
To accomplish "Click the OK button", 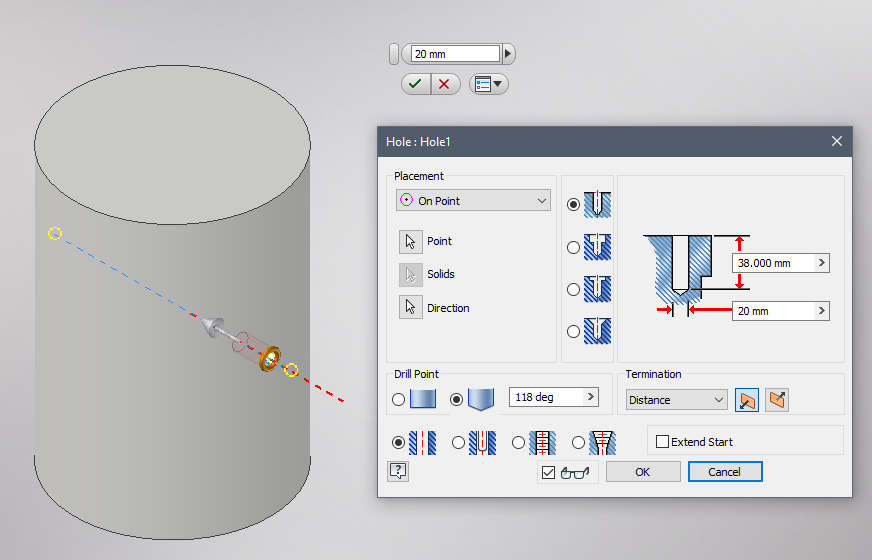I will (x=643, y=472).
